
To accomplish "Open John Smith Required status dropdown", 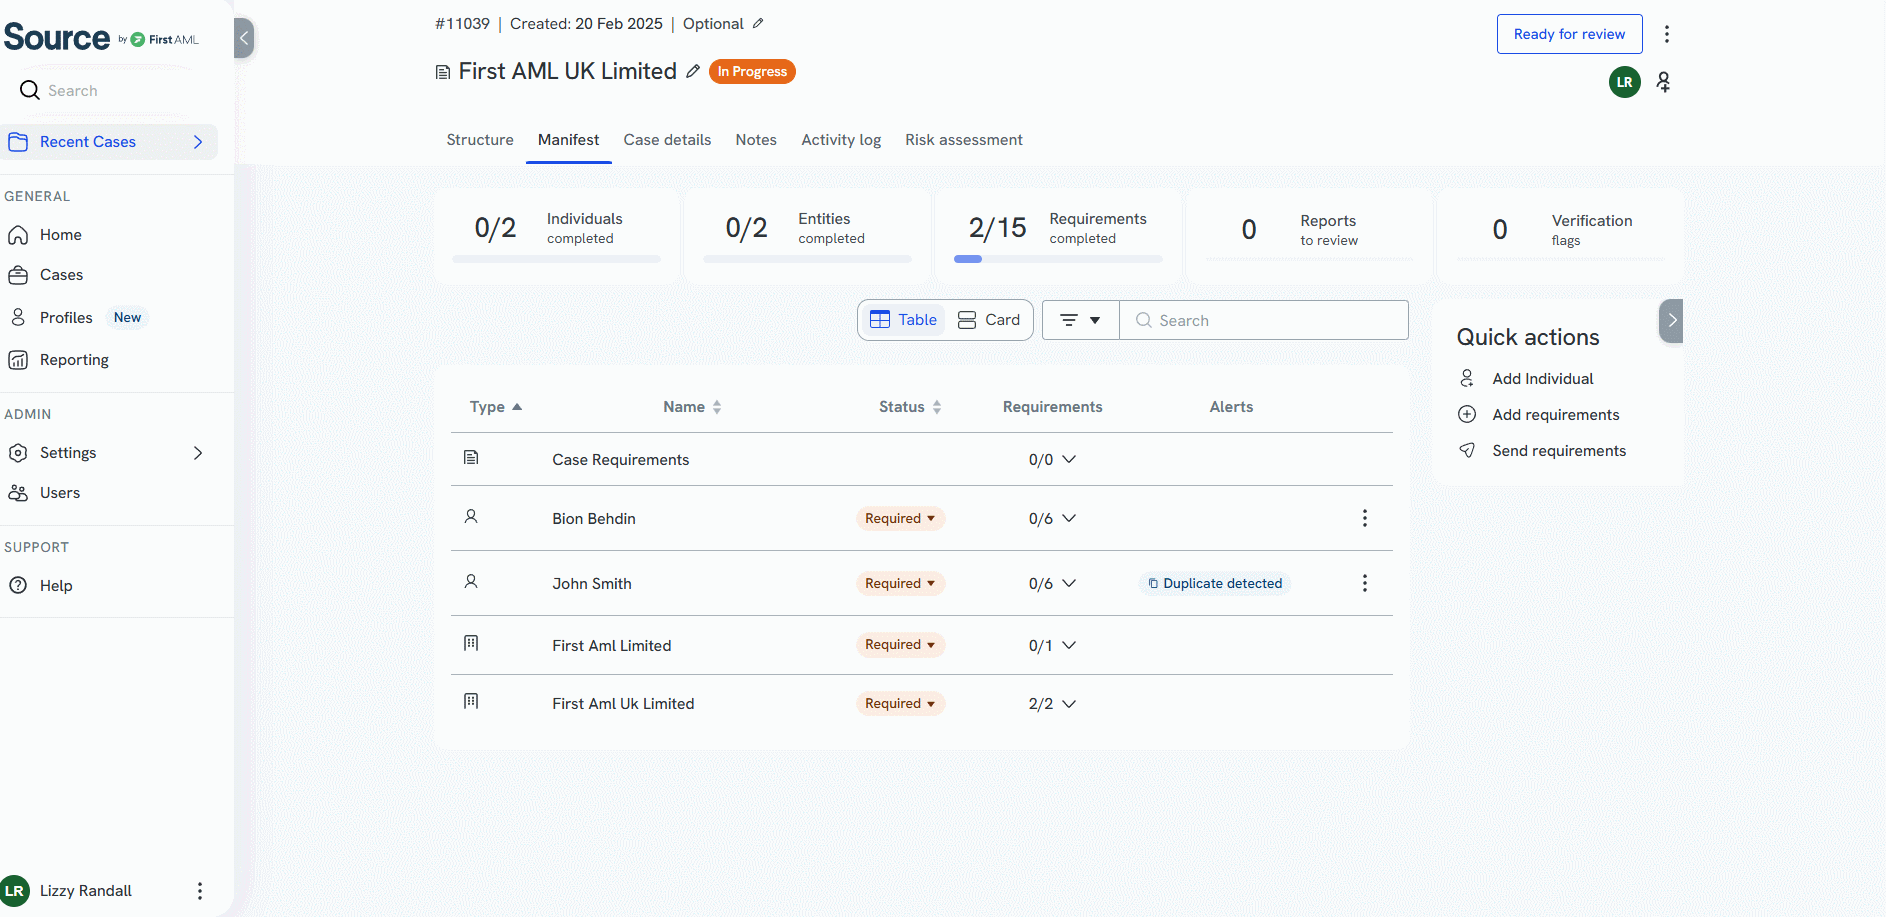I will coord(900,583).
